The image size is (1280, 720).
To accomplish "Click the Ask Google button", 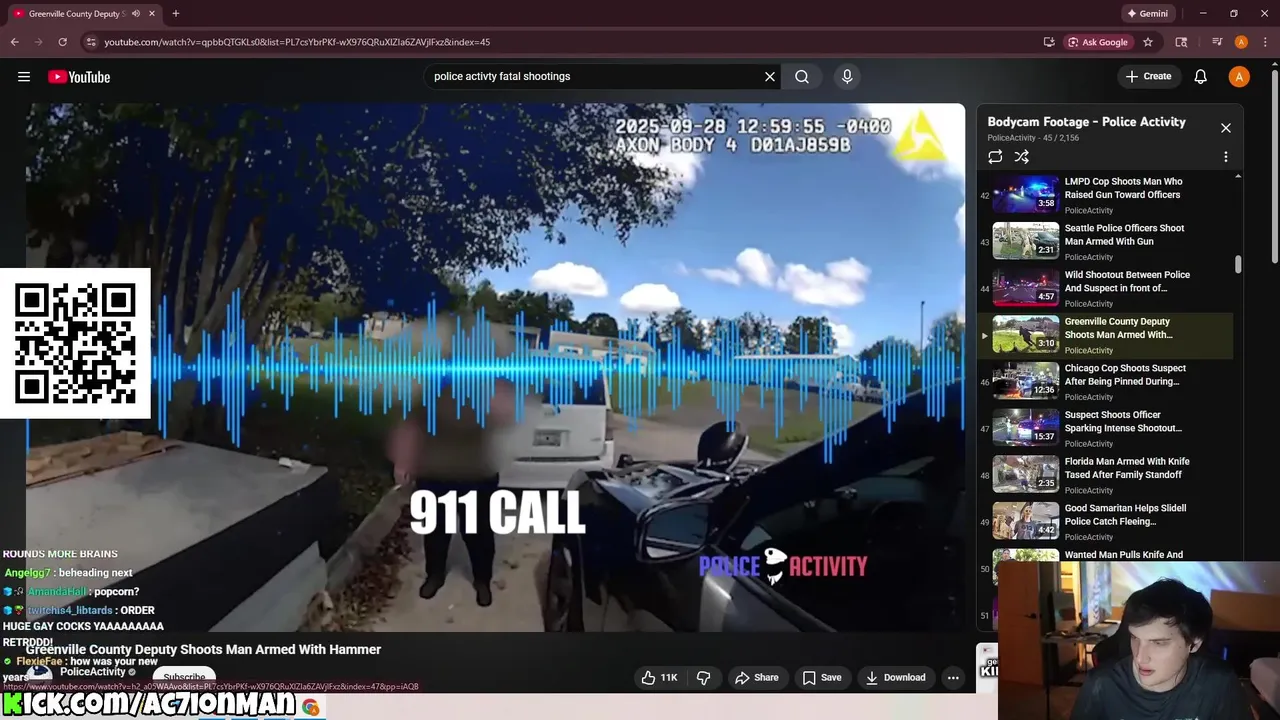I will coord(1097,42).
